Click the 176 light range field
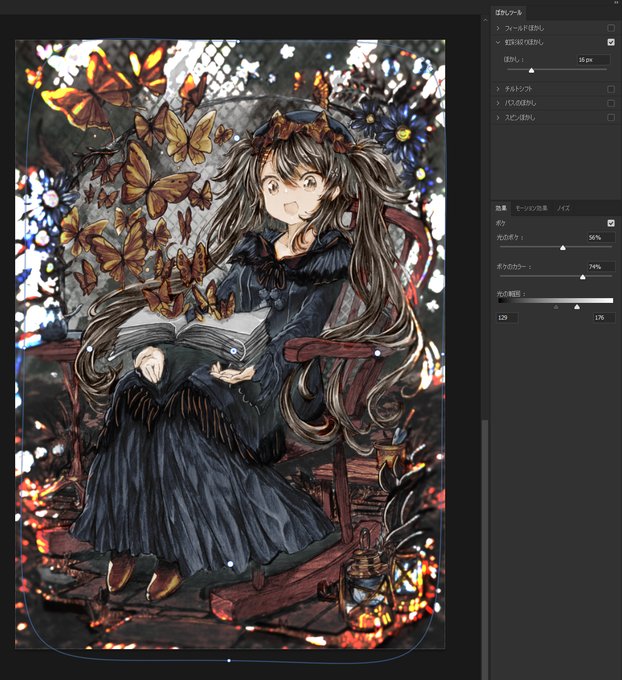This screenshot has height=680, width=622. pyautogui.click(x=604, y=317)
